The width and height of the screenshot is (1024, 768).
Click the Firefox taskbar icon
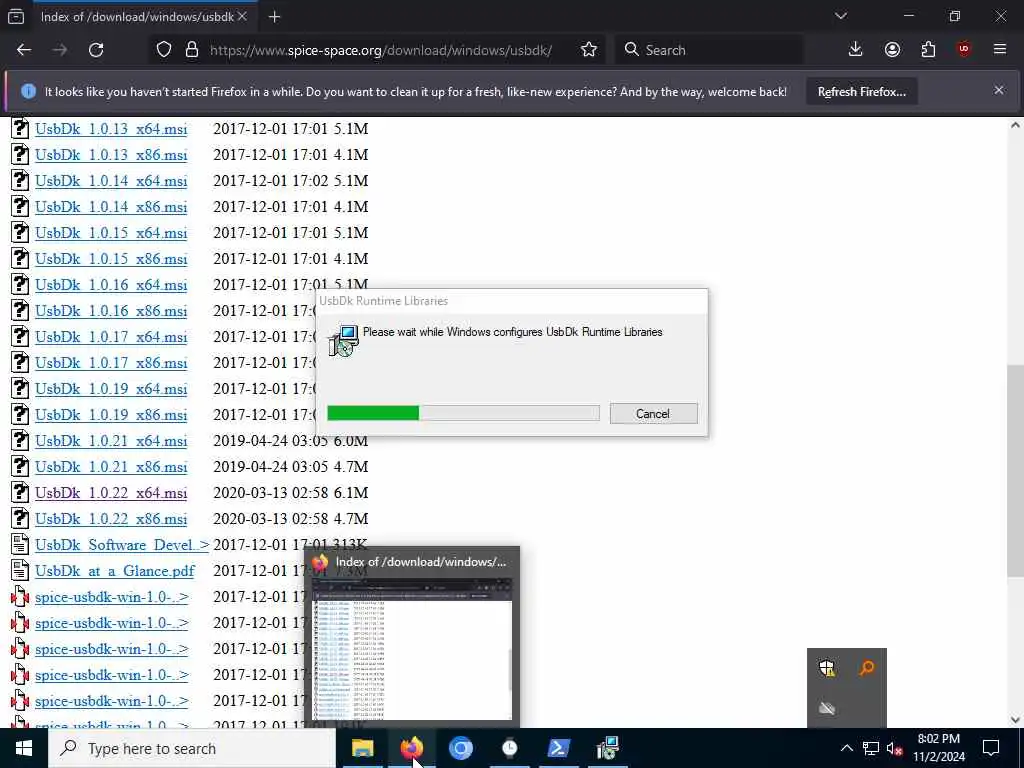(x=411, y=748)
